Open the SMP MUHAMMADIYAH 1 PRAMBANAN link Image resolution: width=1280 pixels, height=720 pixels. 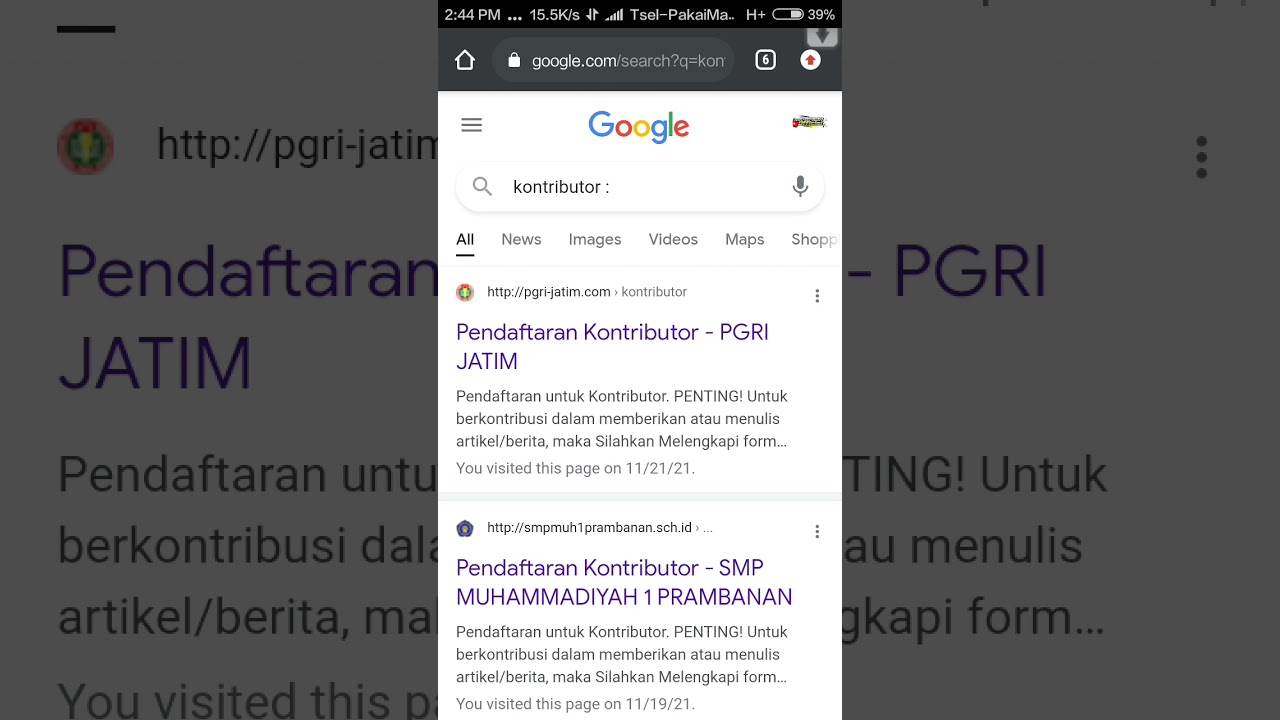624,582
